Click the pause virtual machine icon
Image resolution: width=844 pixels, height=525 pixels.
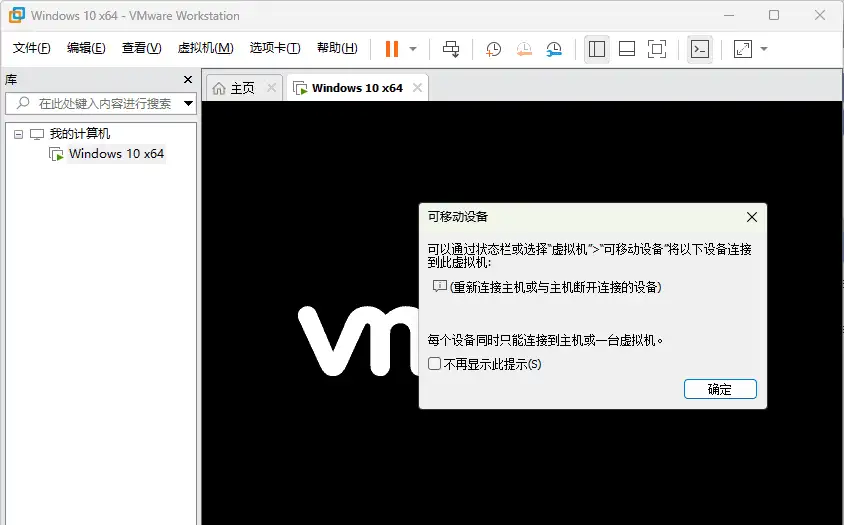click(392, 49)
